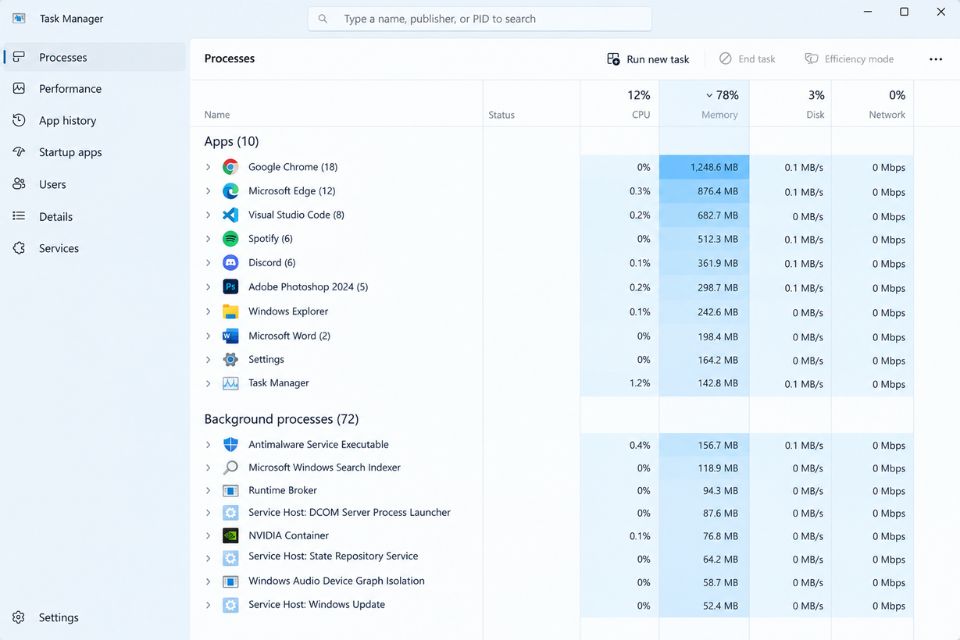Click the Settings gear icon in Apps list
960x640 pixels.
(230, 360)
